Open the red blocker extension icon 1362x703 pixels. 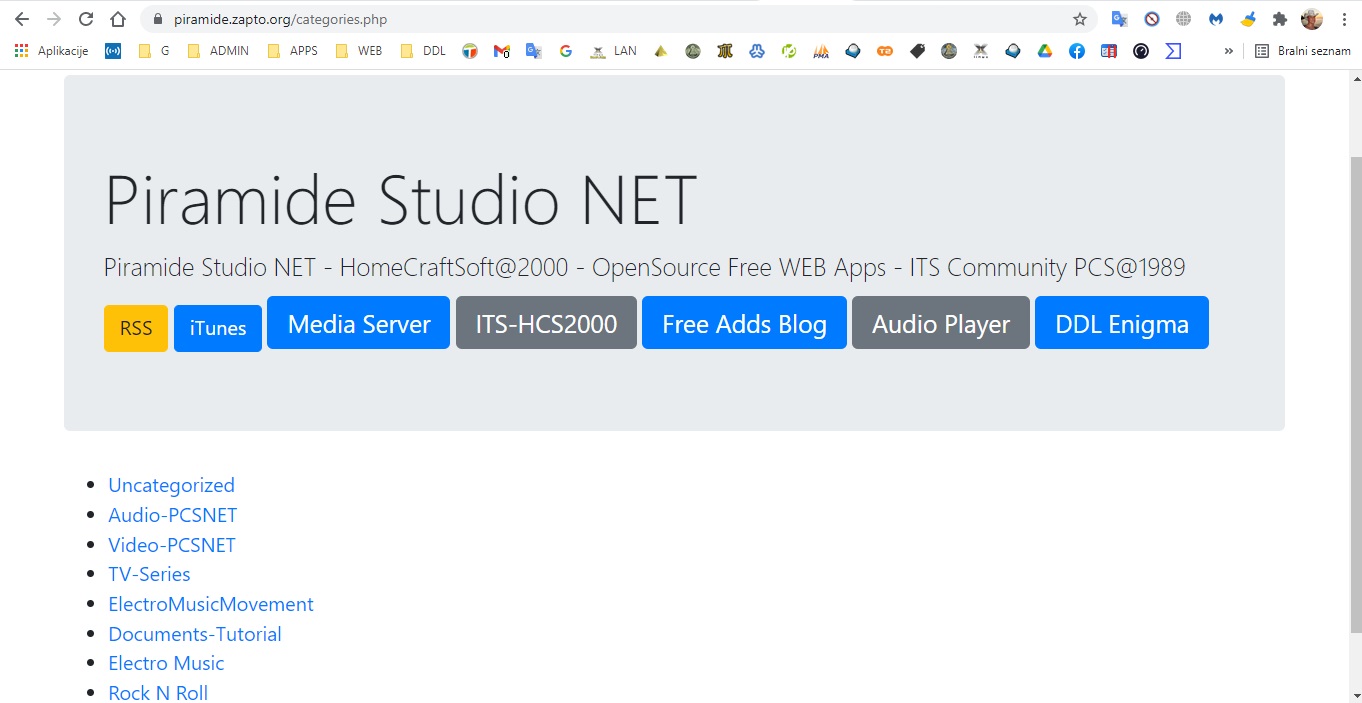pyautogui.click(x=1152, y=19)
